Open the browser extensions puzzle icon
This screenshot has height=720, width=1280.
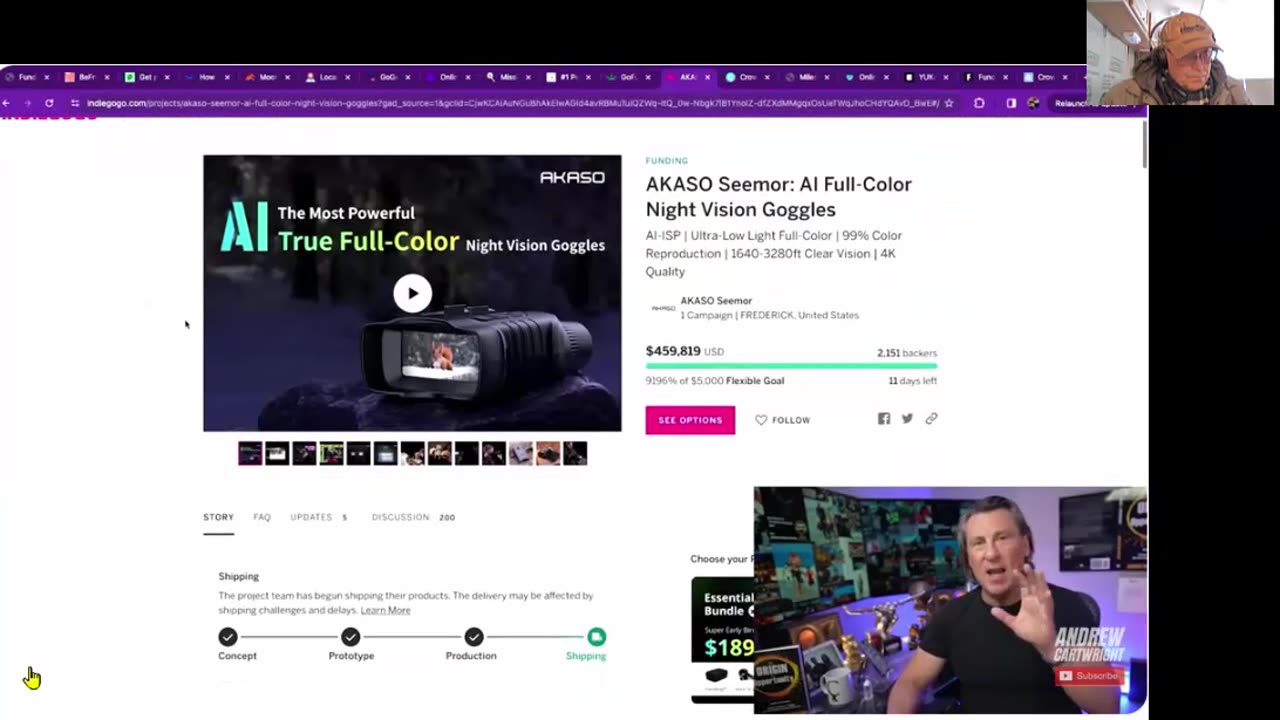pyautogui.click(x=979, y=103)
